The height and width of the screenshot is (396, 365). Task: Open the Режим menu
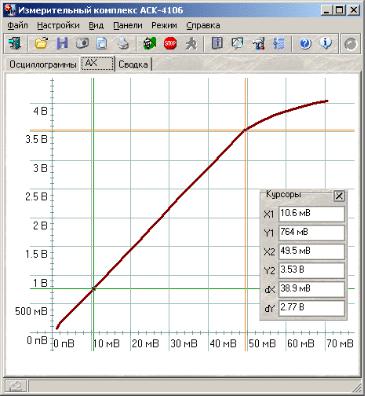[164, 25]
